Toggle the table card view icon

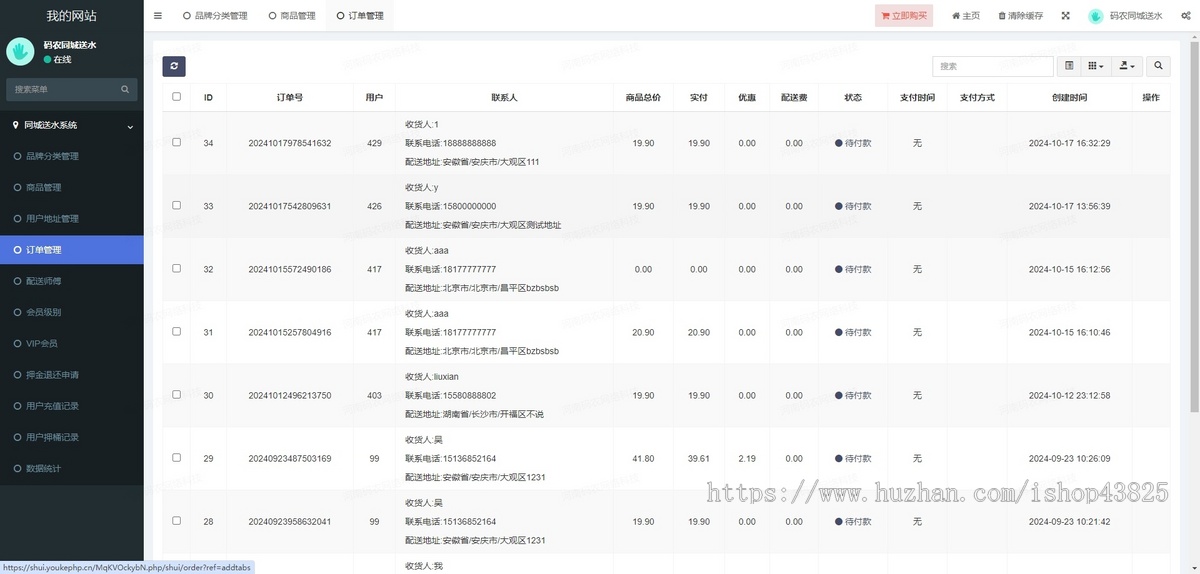1069,66
